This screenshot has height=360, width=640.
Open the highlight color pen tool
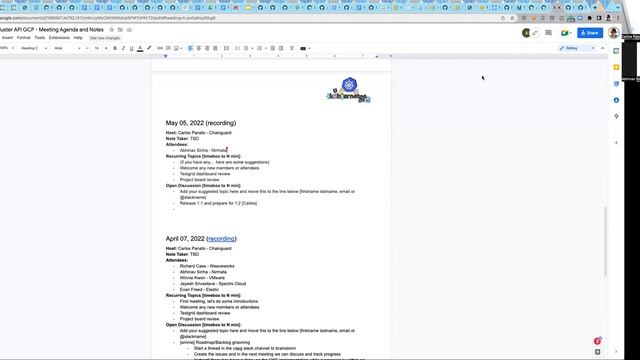click(x=149, y=48)
